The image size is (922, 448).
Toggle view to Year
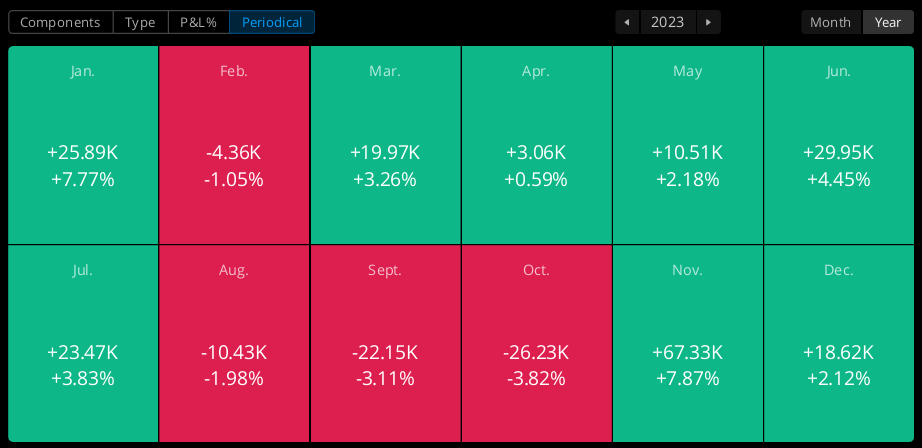tap(888, 22)
